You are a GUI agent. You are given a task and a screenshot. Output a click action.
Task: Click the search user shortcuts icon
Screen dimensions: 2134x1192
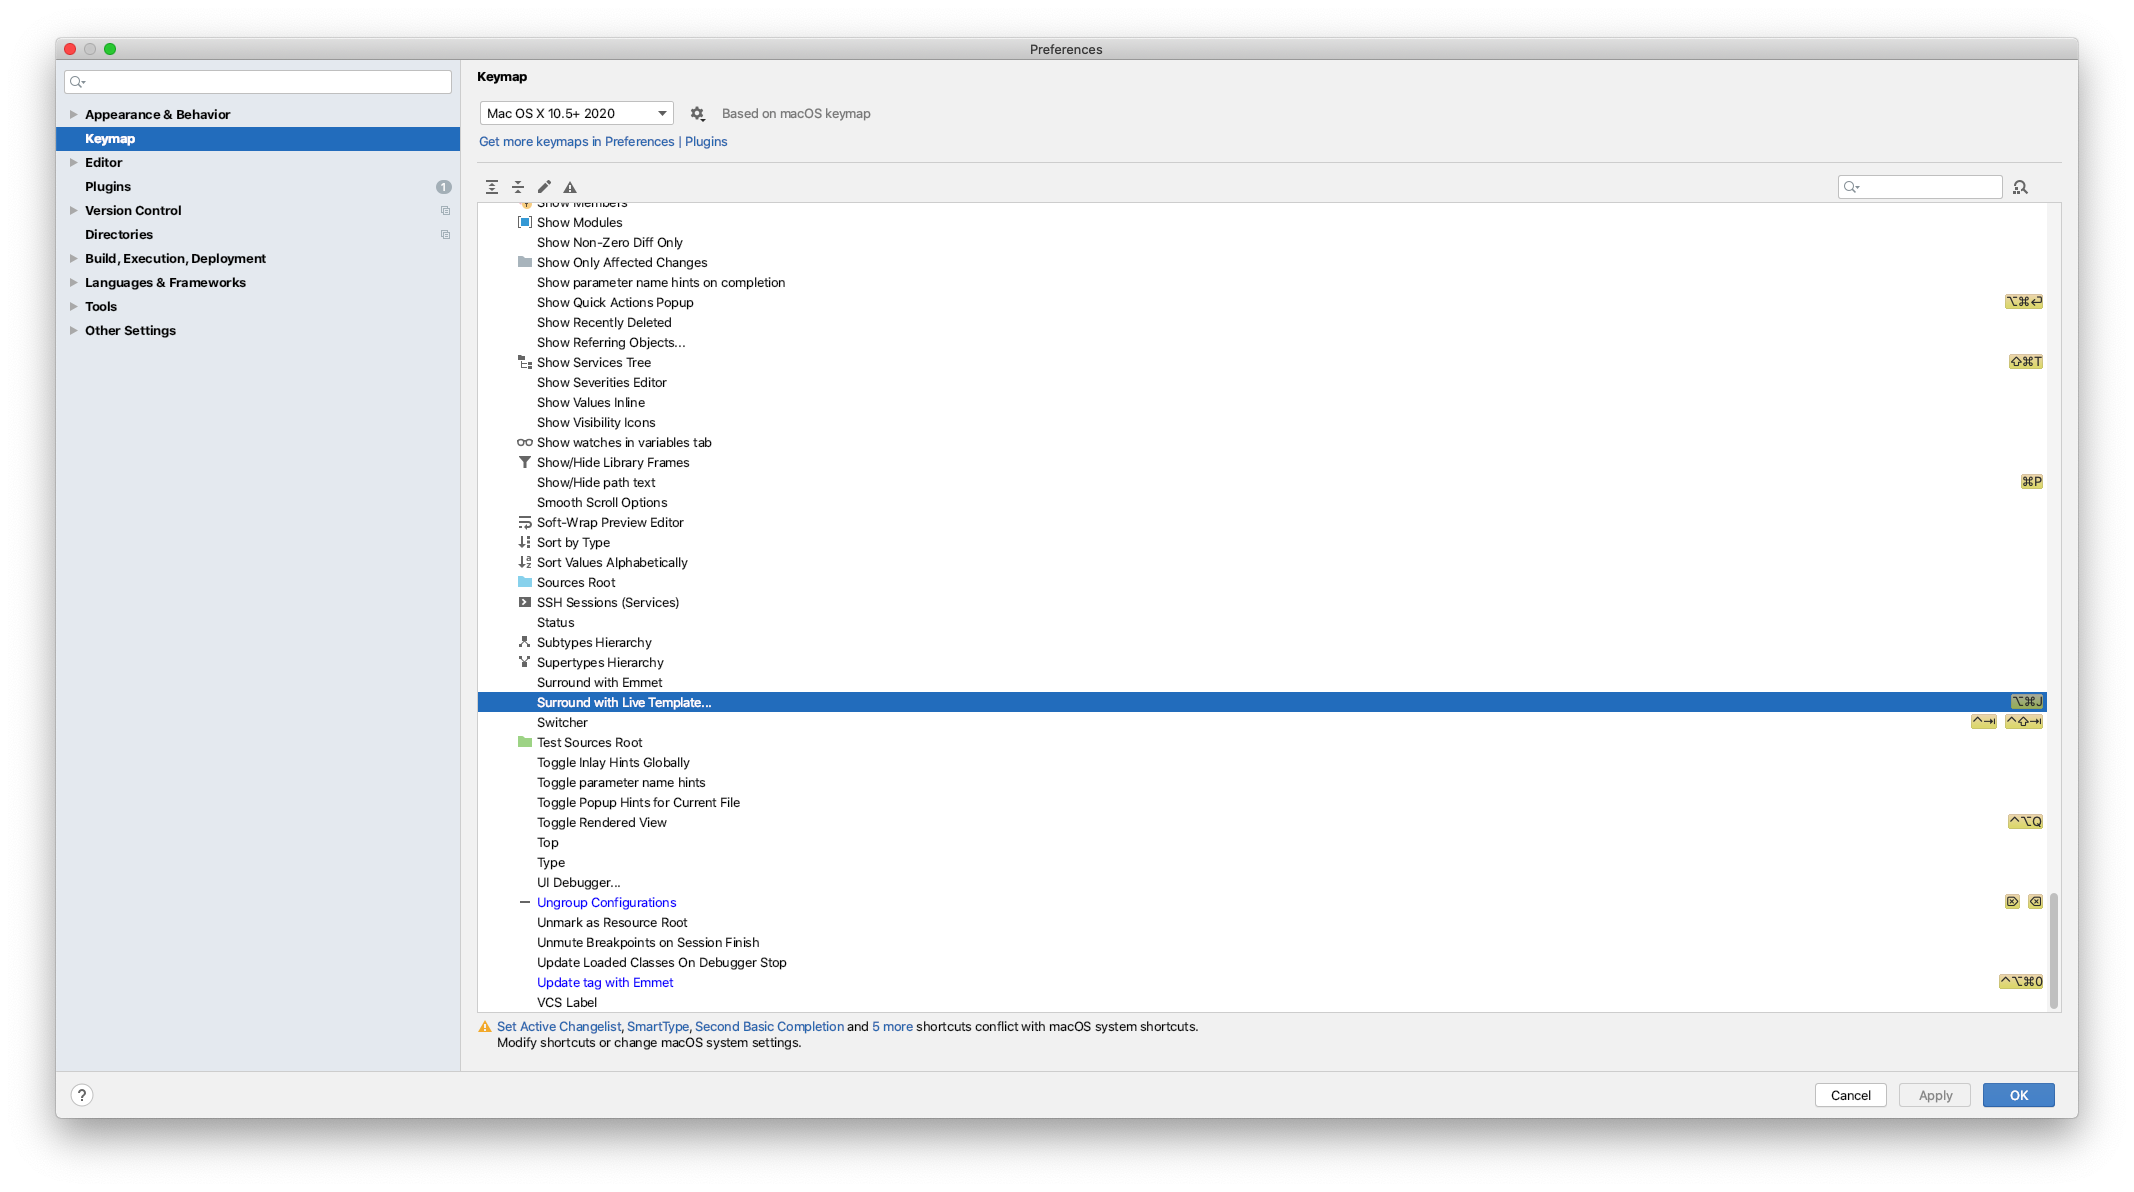tap(2020, 186)
